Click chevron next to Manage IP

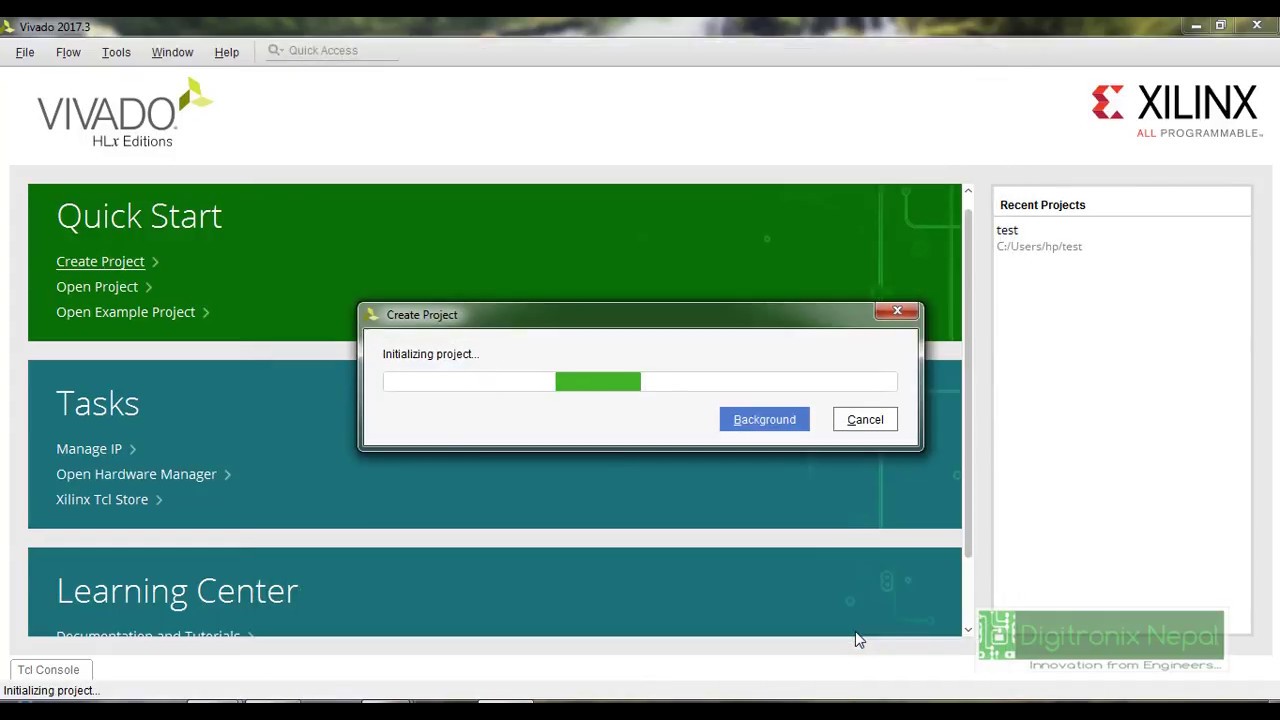click(x=132, y=450)
